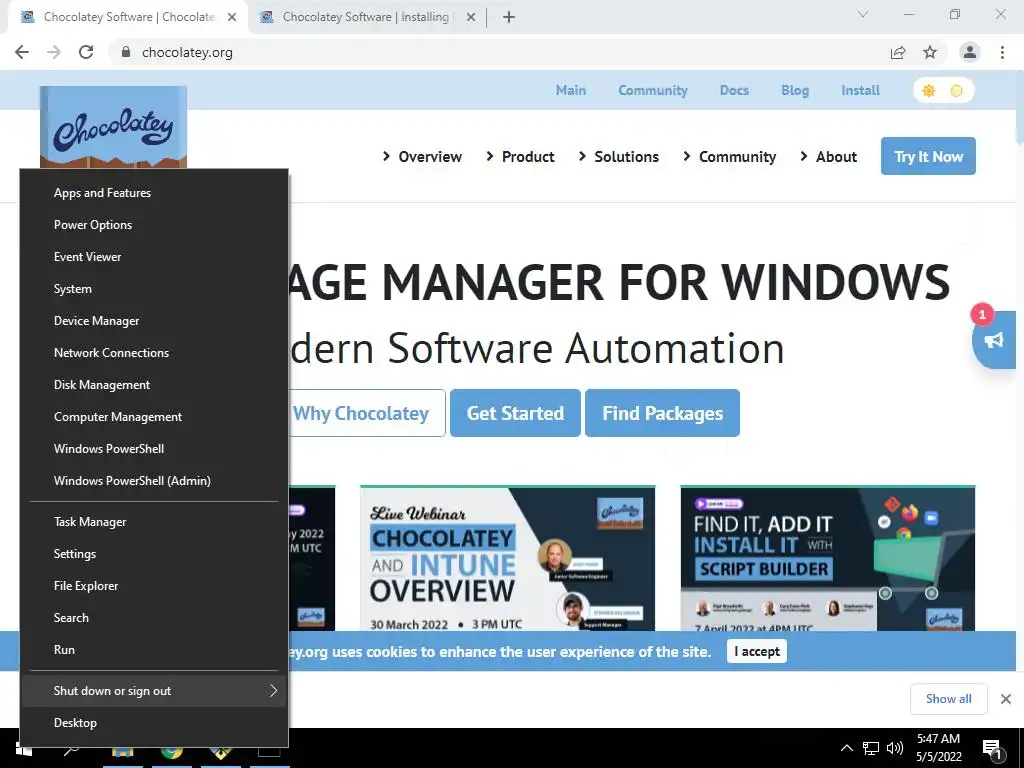The image size is (1024, 768).
Task: Expand Shut down or sign out submenu
Action: [x=155, y=691]
